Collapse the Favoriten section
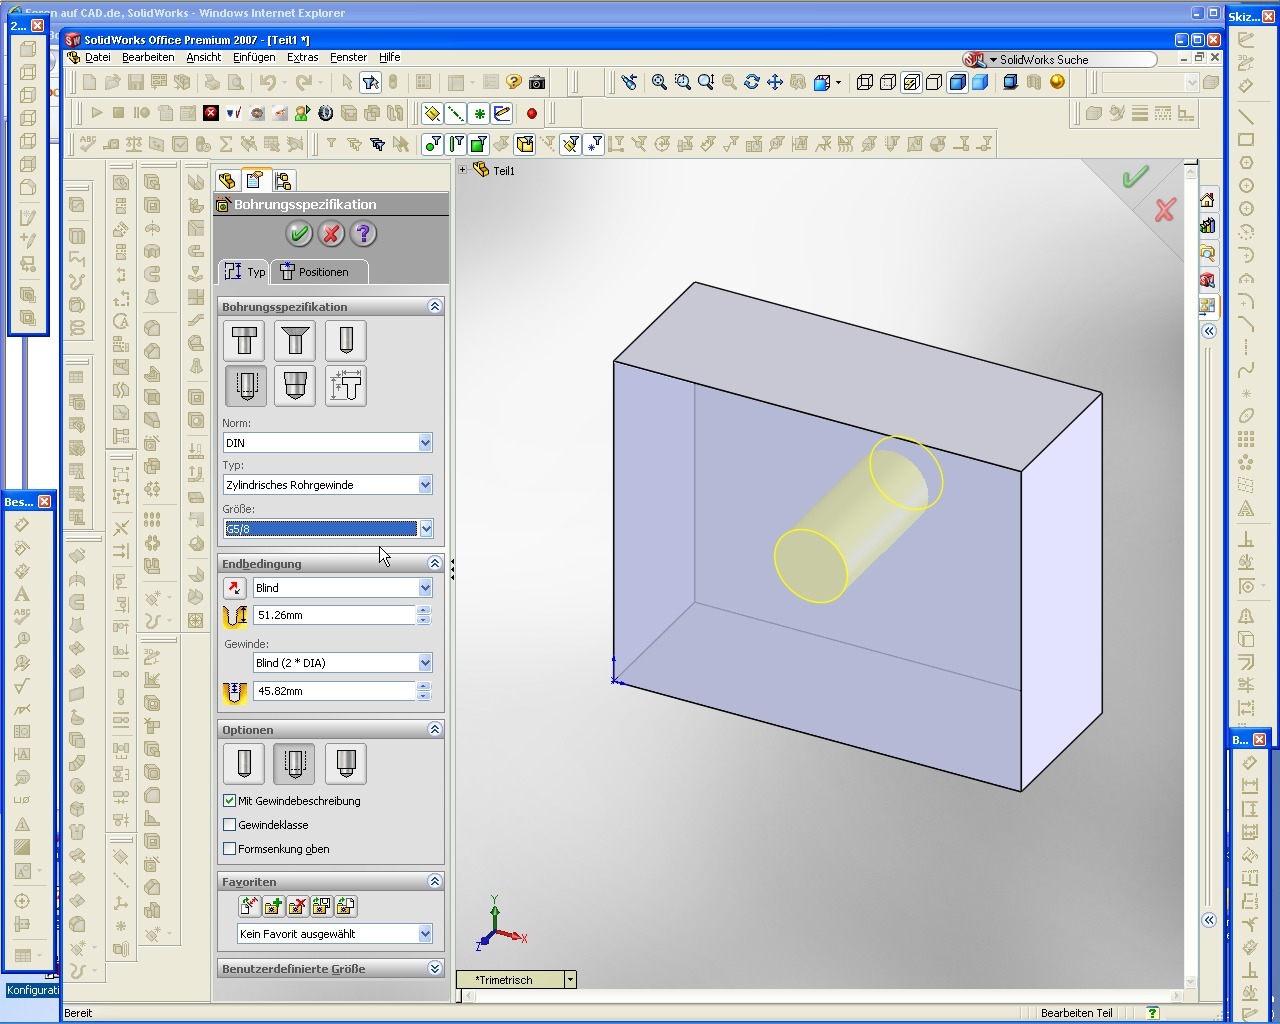1280x1024 pixels. 434,882
